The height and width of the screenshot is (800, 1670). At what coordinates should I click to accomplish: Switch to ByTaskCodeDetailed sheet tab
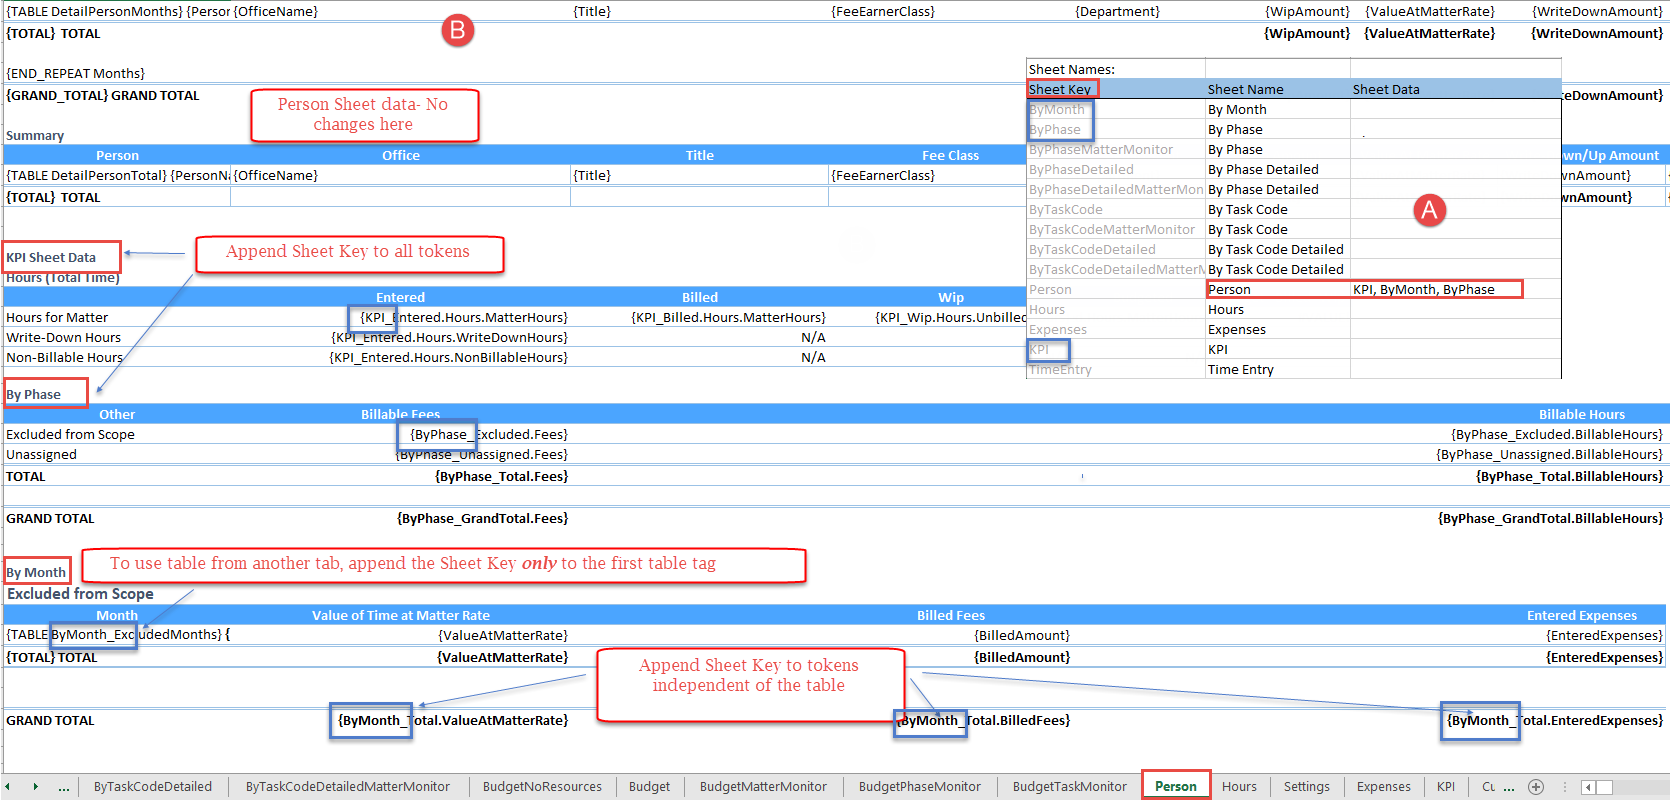153,787
